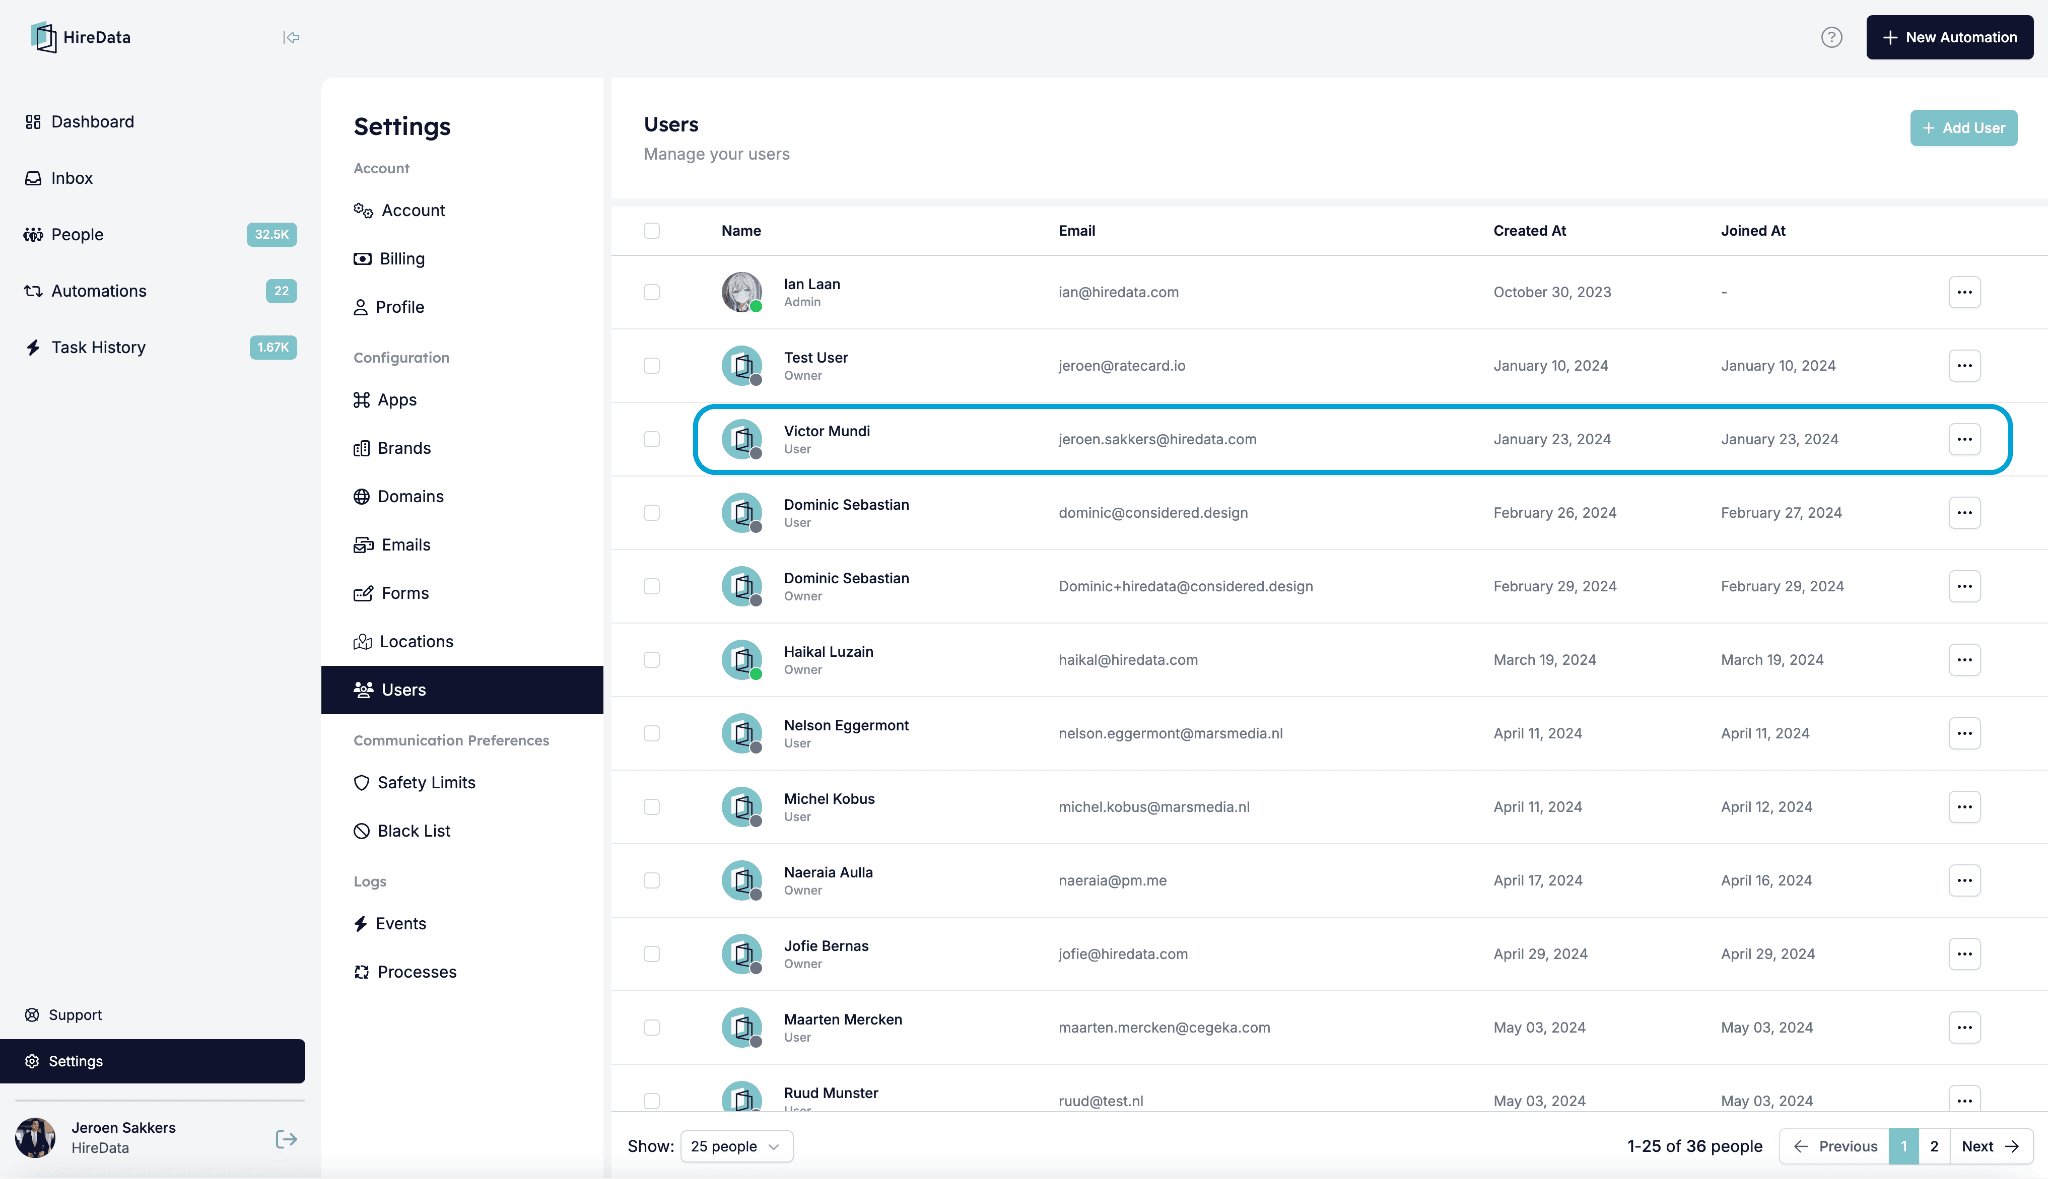Image resolution: width=2048 pixels, height=1179 pixels.
Task: Check the box for Nelson Eggermont
Action: [652, 733]
